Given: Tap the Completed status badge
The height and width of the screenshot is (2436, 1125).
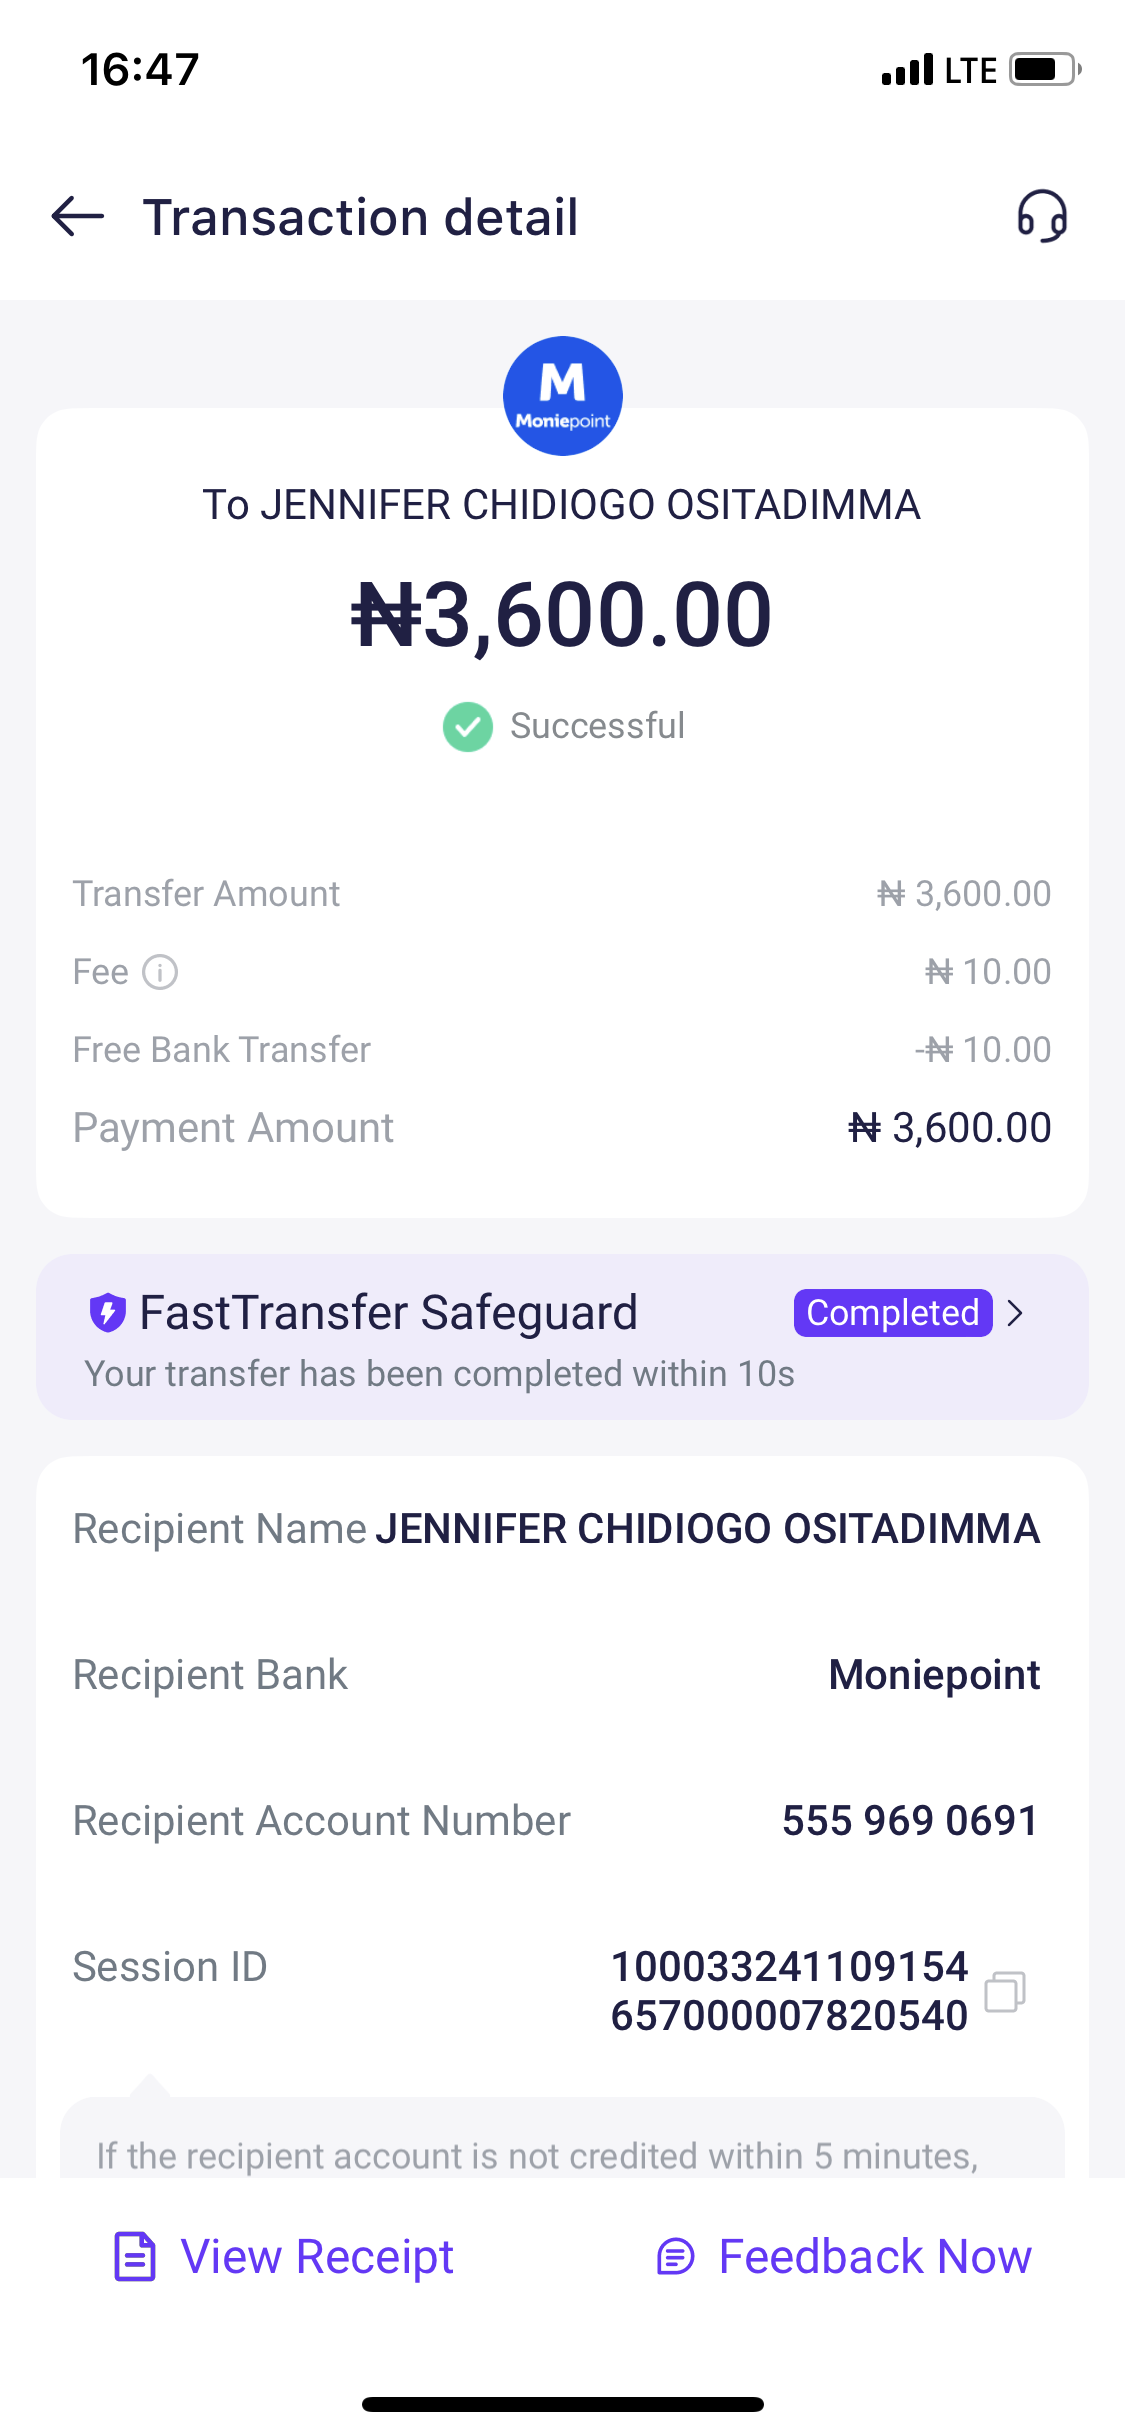Looking at the screenshot, I should coord(893,1313).
